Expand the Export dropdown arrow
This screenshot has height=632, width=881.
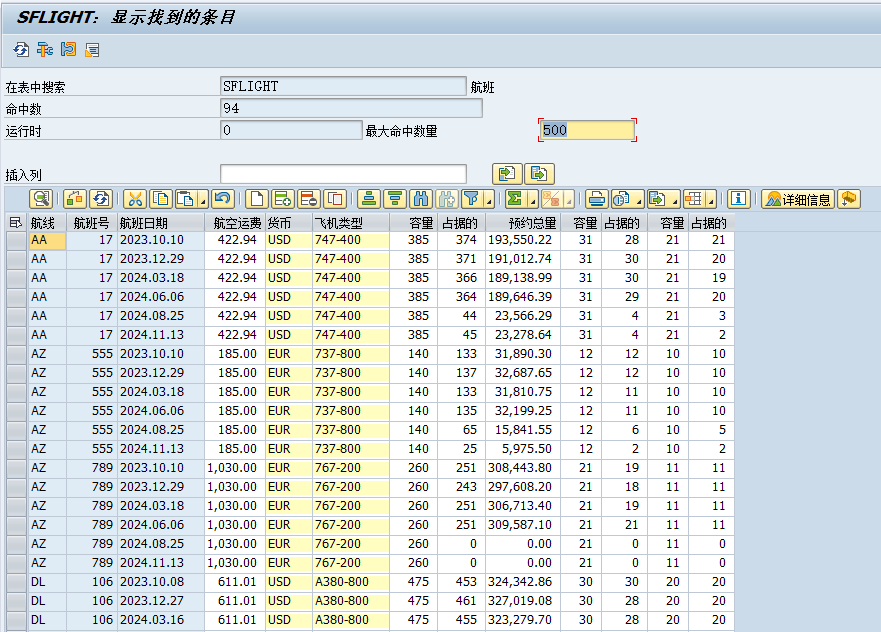click(675, 201)
